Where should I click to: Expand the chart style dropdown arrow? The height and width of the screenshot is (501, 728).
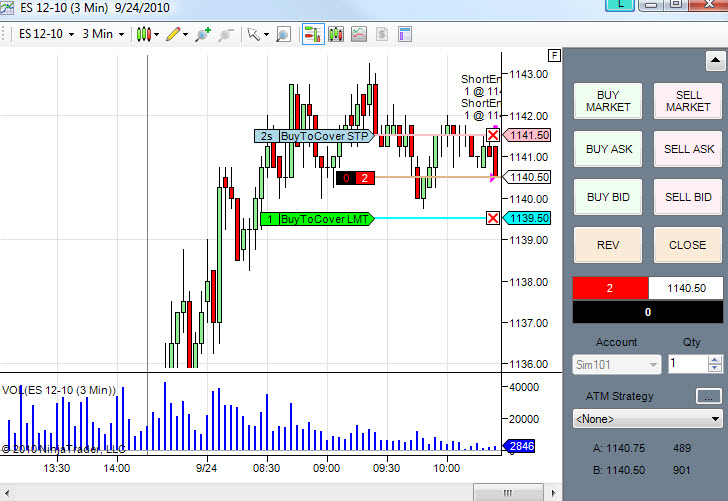point(156,34)
